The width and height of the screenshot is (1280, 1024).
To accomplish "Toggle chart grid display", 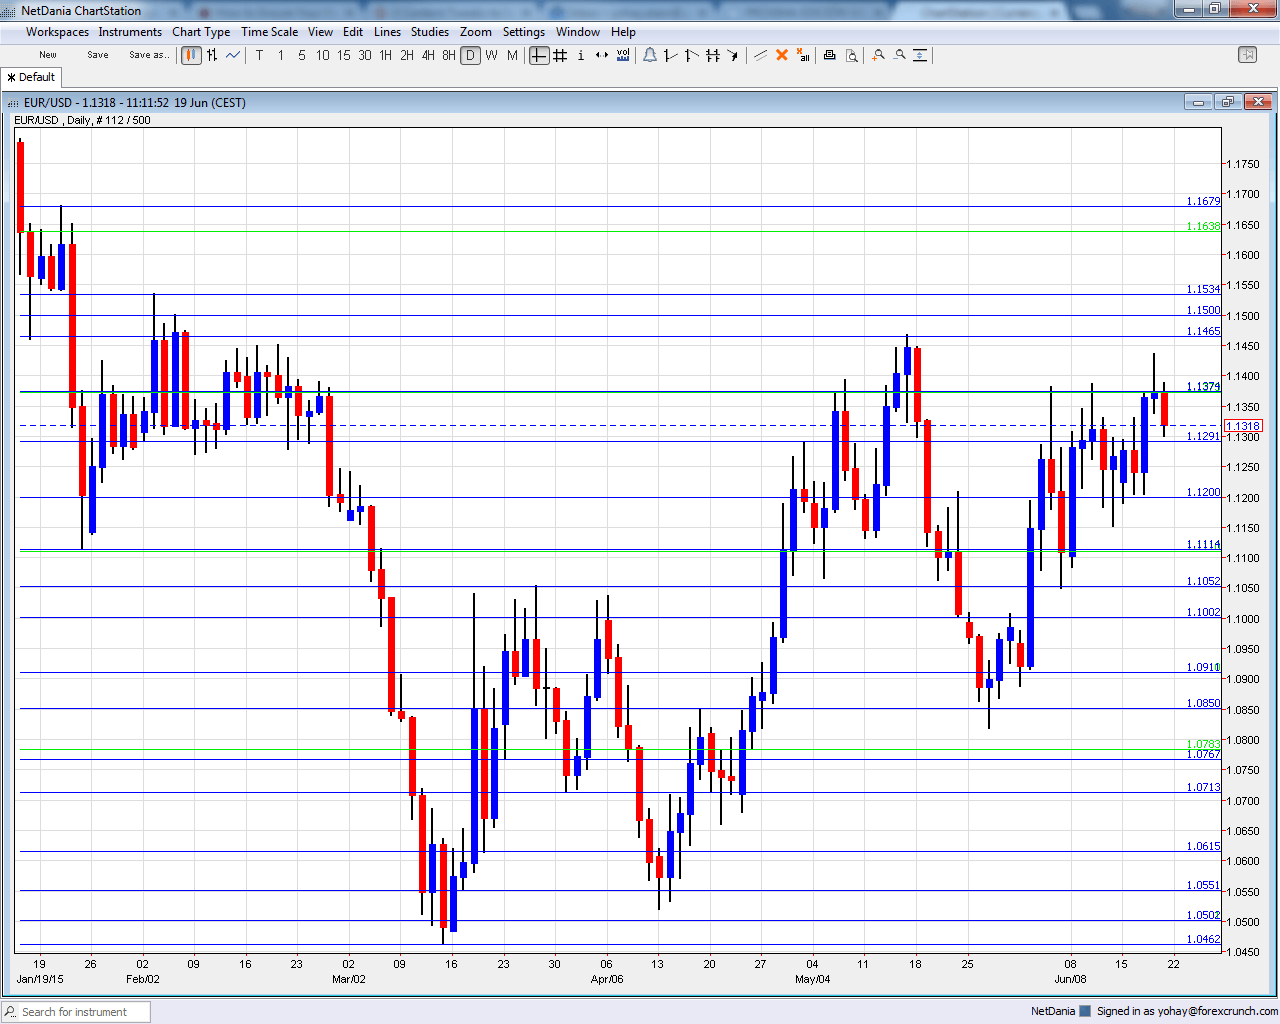I will 560,55.
